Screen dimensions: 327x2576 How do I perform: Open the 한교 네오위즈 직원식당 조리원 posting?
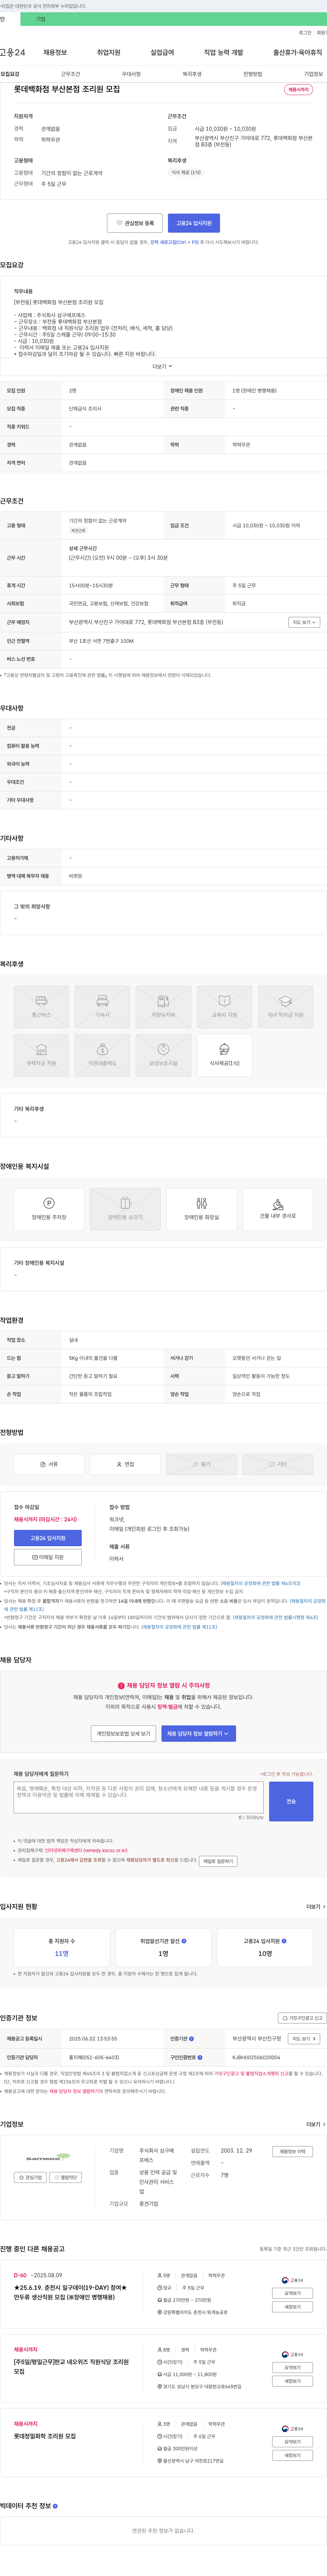tap(71, 2366)
